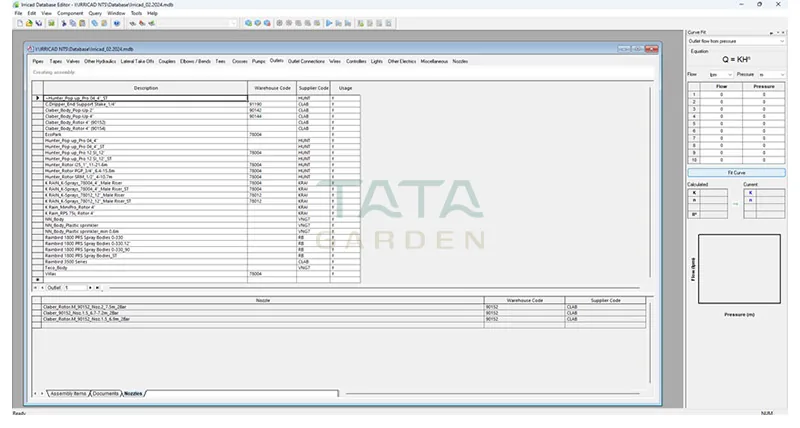The height and width of the screenshot is (428, 800).
Task: Go to next Outlet record arrow
Action: [x=91, y=288]
